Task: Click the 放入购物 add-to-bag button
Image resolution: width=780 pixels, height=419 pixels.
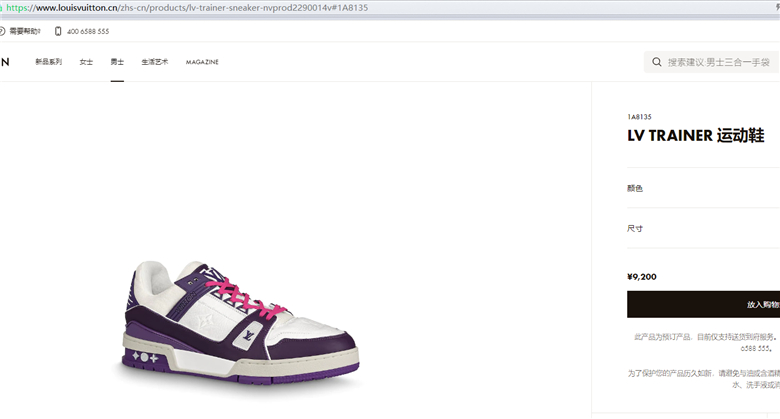Action: click(703, 304)
